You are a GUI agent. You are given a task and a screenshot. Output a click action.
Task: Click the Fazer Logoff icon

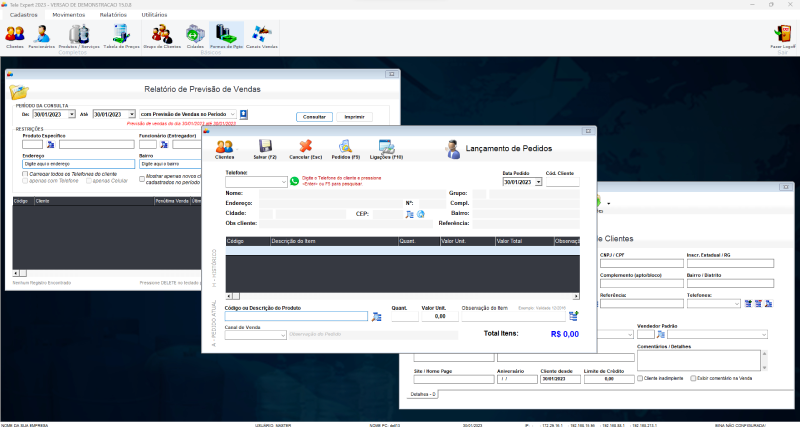783,36
